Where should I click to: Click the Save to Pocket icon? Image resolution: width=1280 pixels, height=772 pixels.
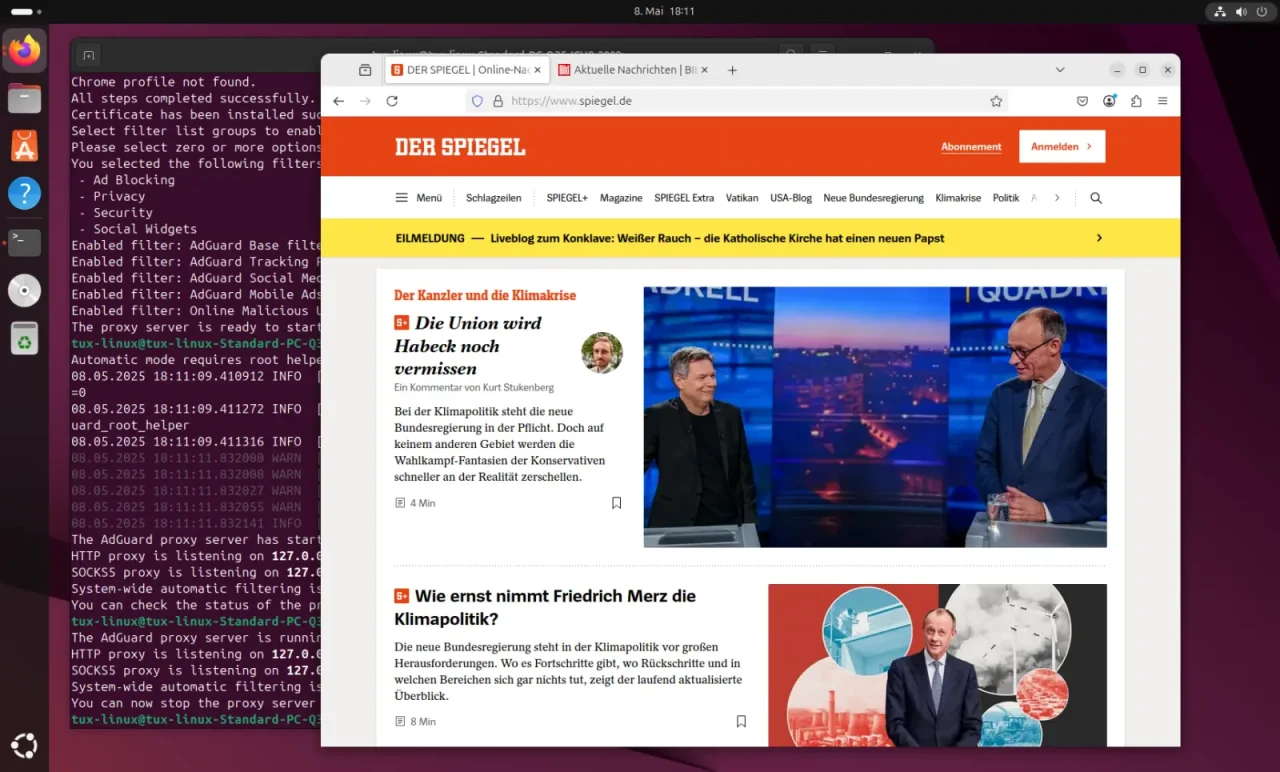click(x=1082, y=101)
